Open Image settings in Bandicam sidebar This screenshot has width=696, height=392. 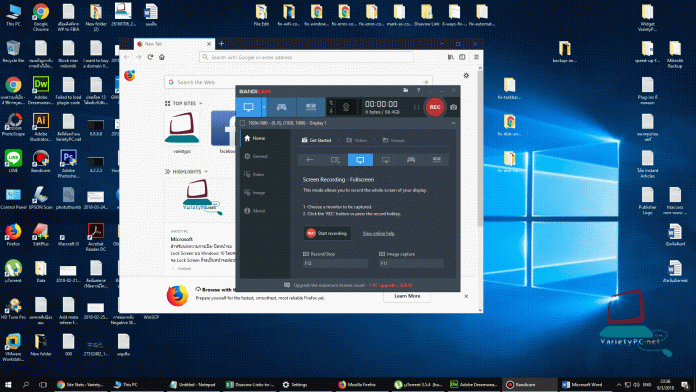point(265,193)
